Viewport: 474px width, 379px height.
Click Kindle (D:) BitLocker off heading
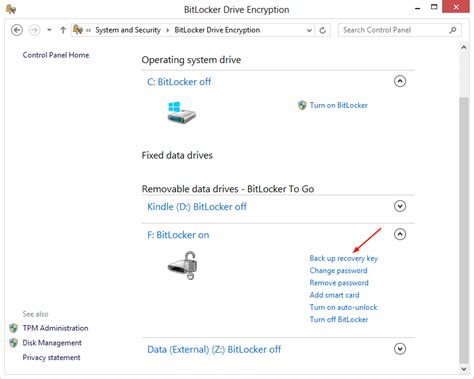197,207
